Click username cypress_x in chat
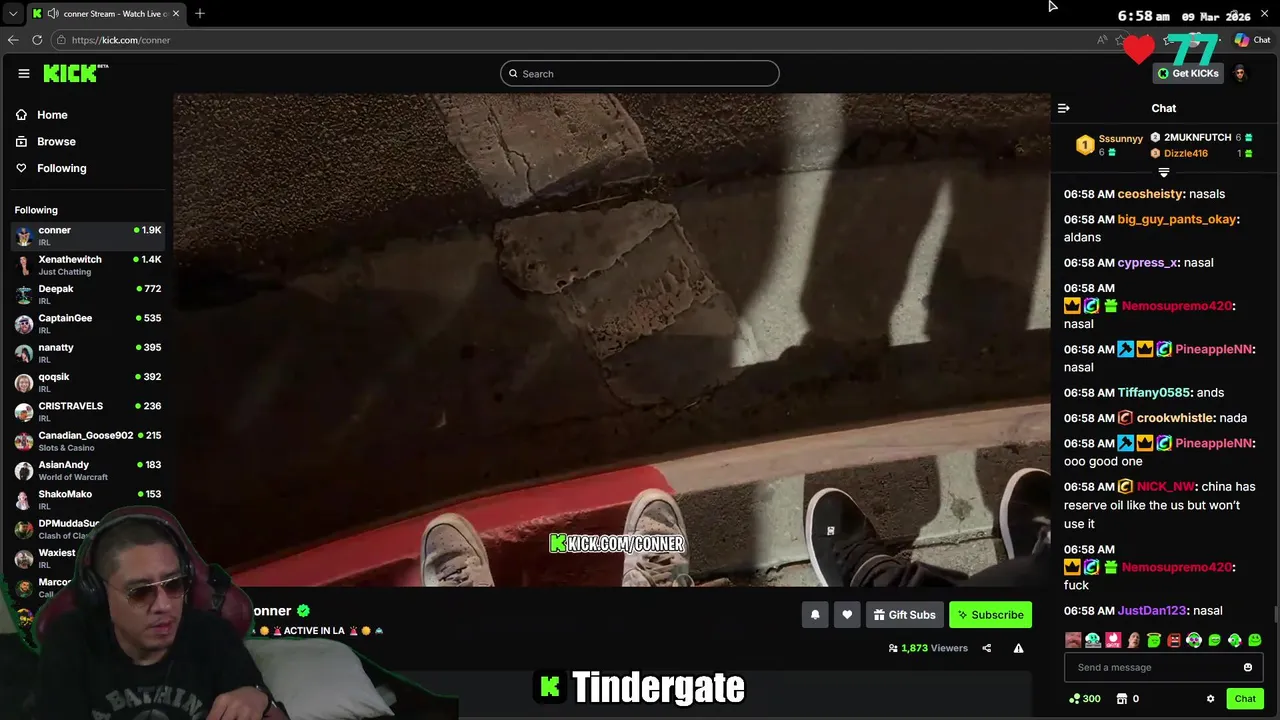The width and height of the screenshot is (1280, 720). click(1147, 263)
